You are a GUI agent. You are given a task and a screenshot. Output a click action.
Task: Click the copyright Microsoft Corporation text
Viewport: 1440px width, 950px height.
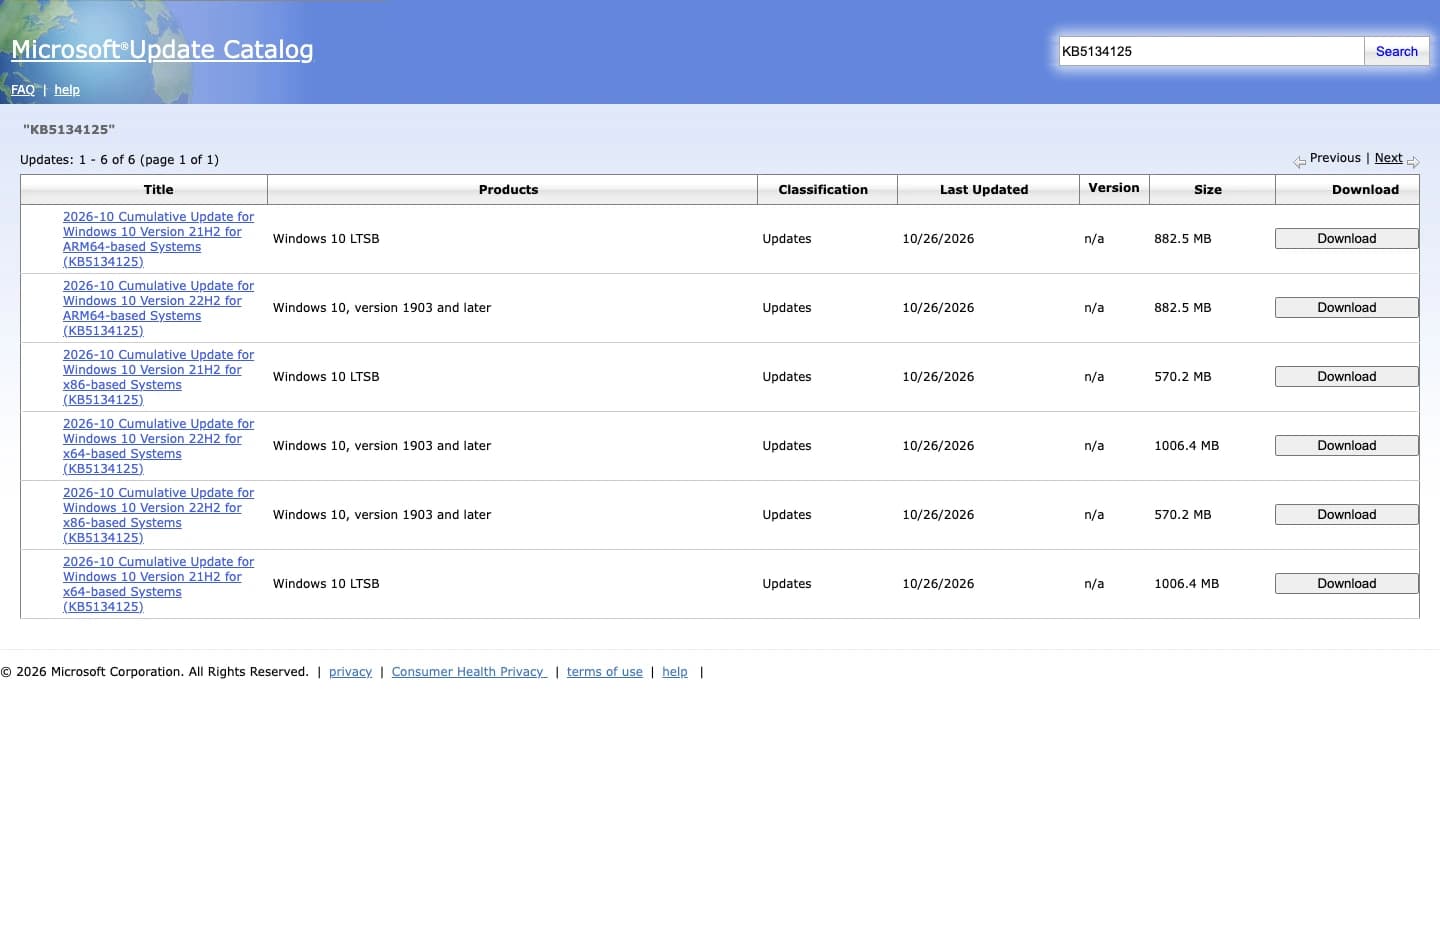click(x=154, y=672)
